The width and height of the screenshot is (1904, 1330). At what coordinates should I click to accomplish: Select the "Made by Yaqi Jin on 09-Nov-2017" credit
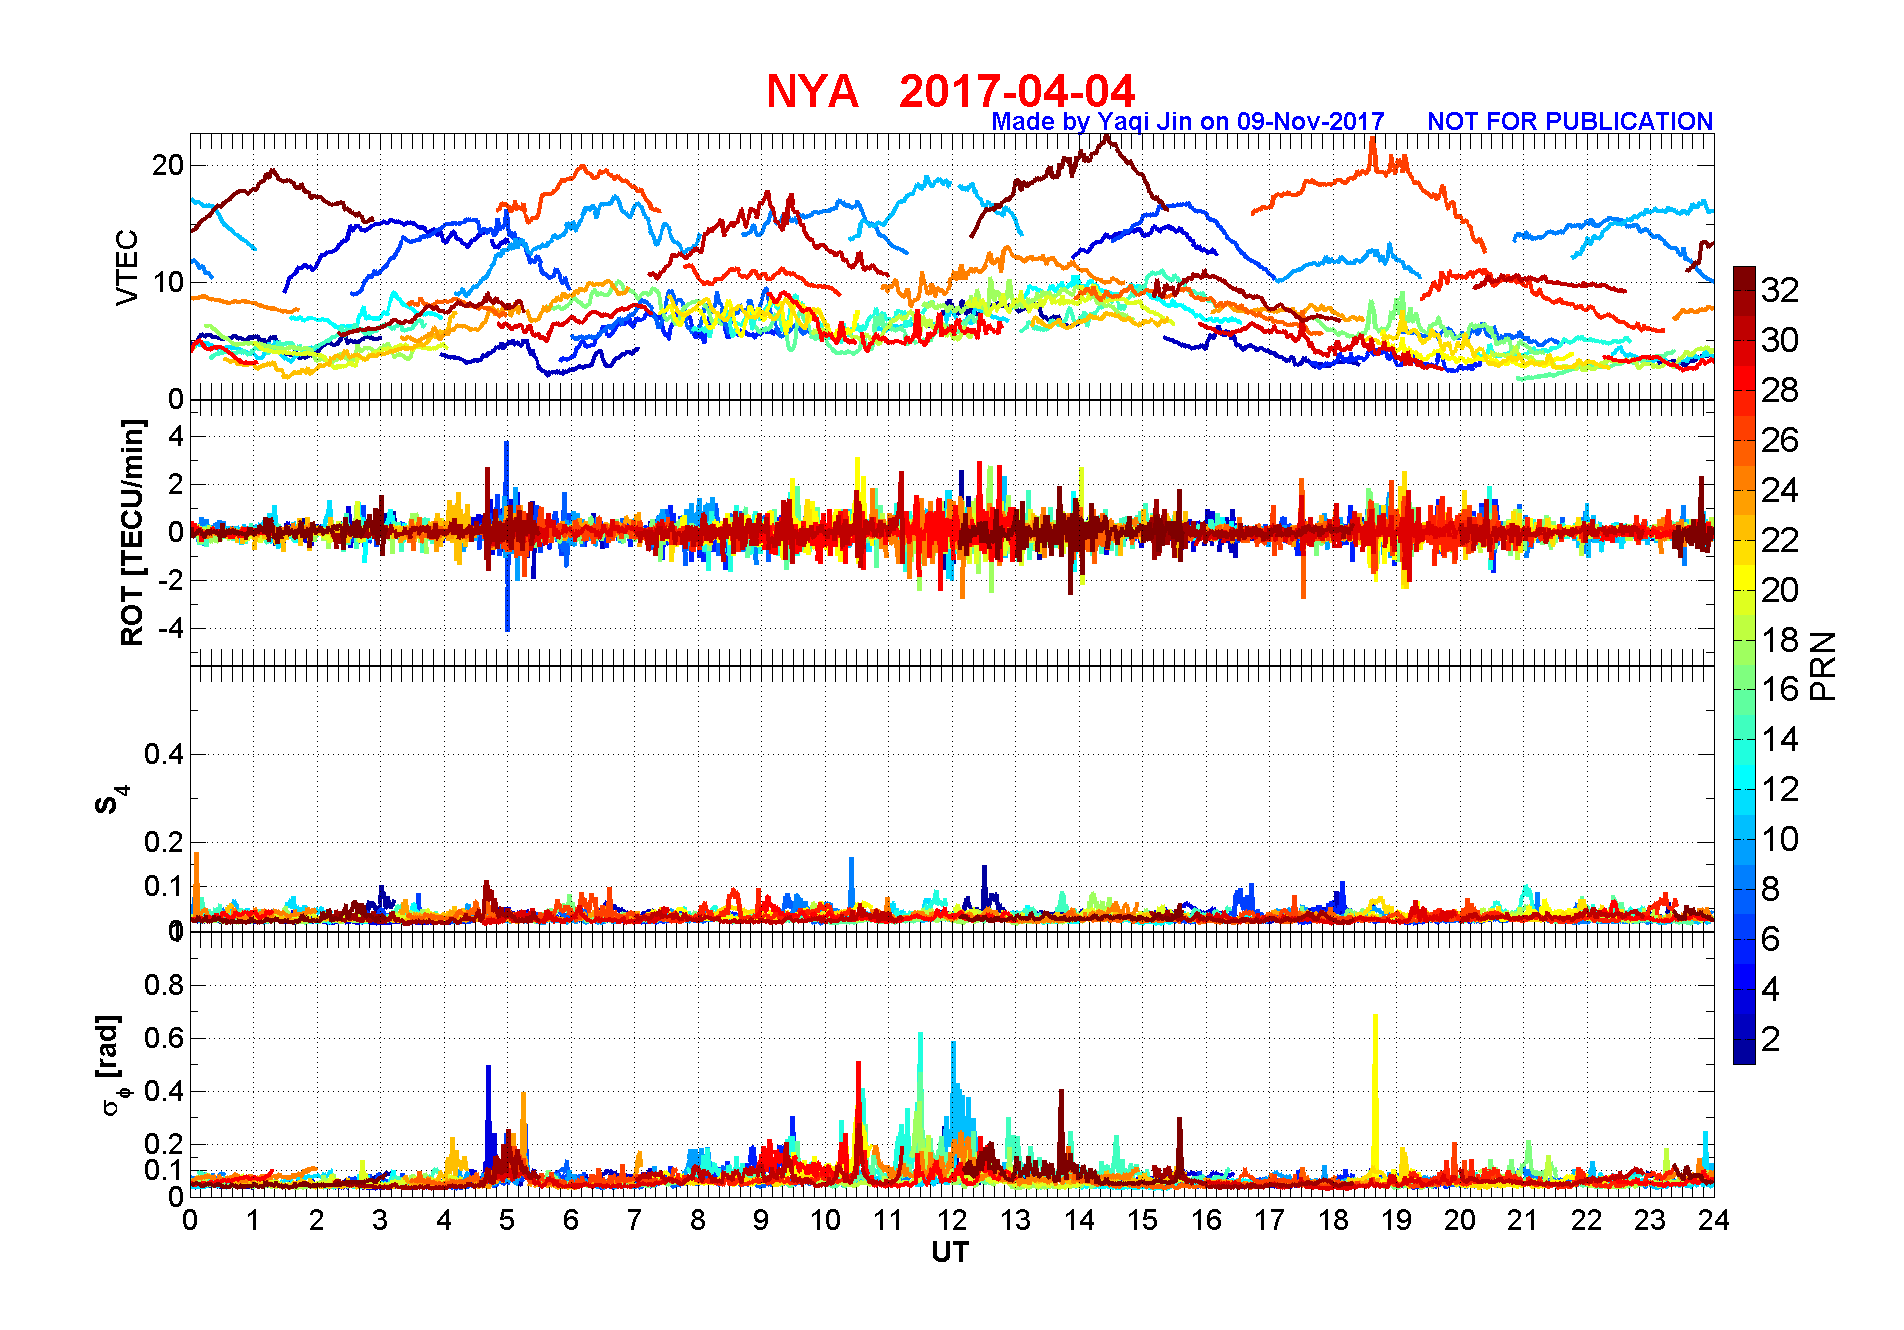[x=1188, y=122]
